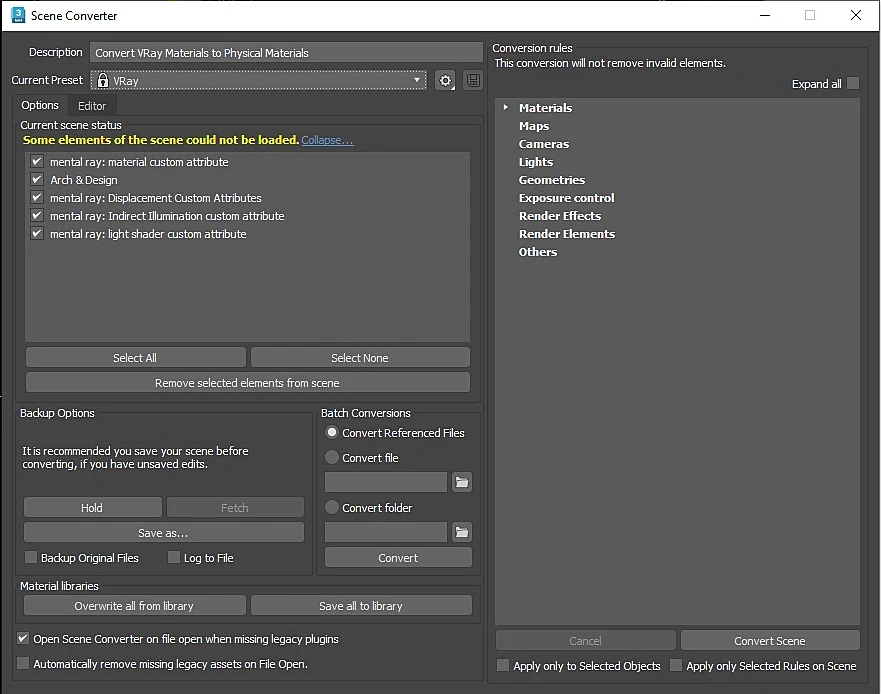
Task: Select the Exposure control rule category
Action: [566, 198]
